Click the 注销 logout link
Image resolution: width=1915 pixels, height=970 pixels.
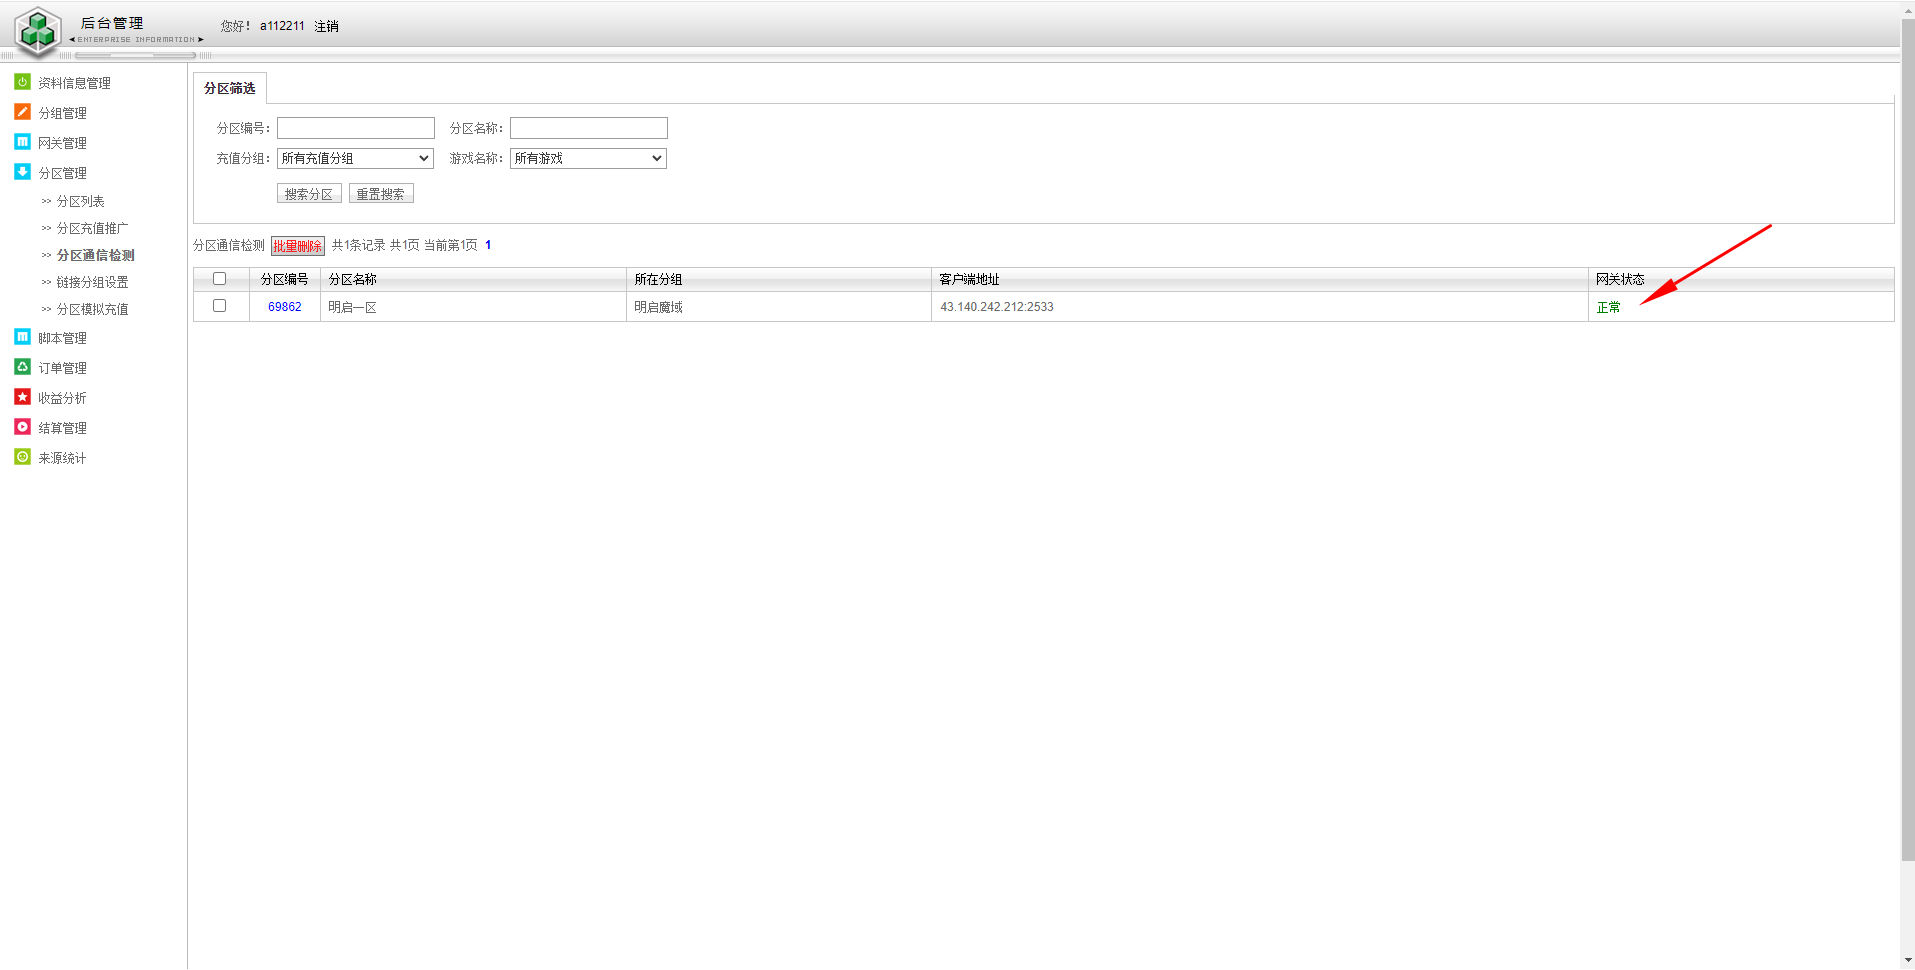click(326, 26)
